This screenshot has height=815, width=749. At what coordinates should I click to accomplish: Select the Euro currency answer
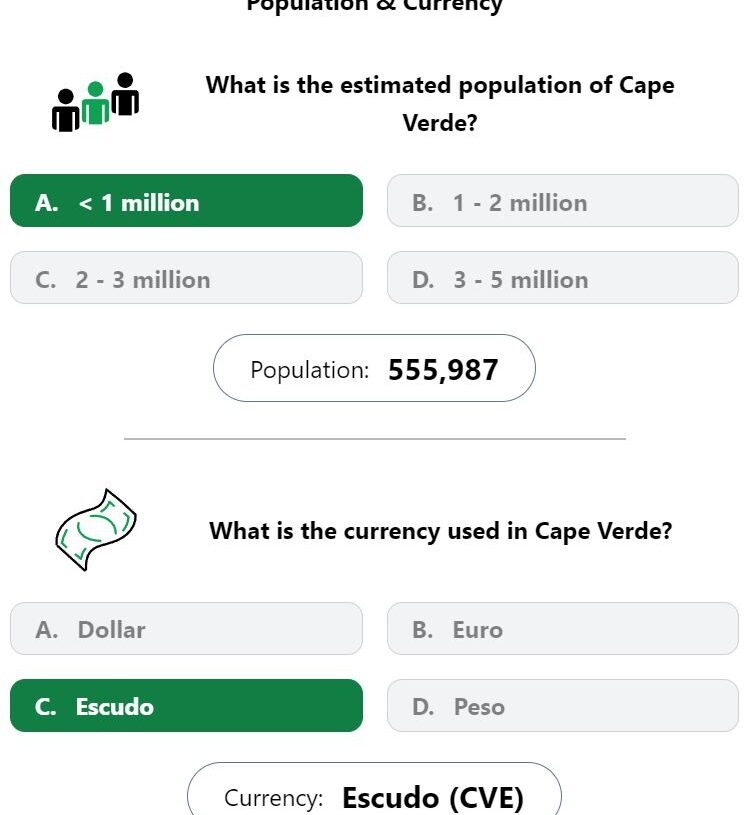pyautogui.click(x=563, y=628)
